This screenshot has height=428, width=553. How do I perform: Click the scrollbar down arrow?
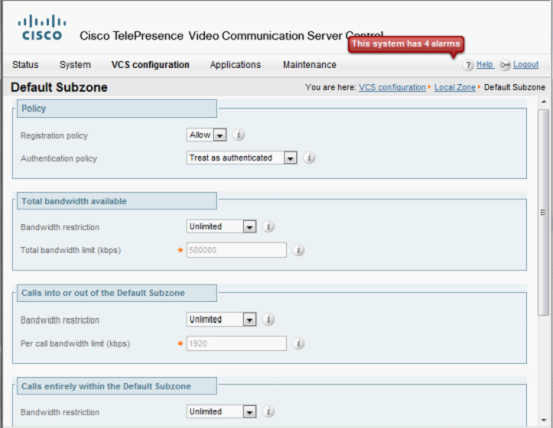pyautogui.click(x=543, y=420)
